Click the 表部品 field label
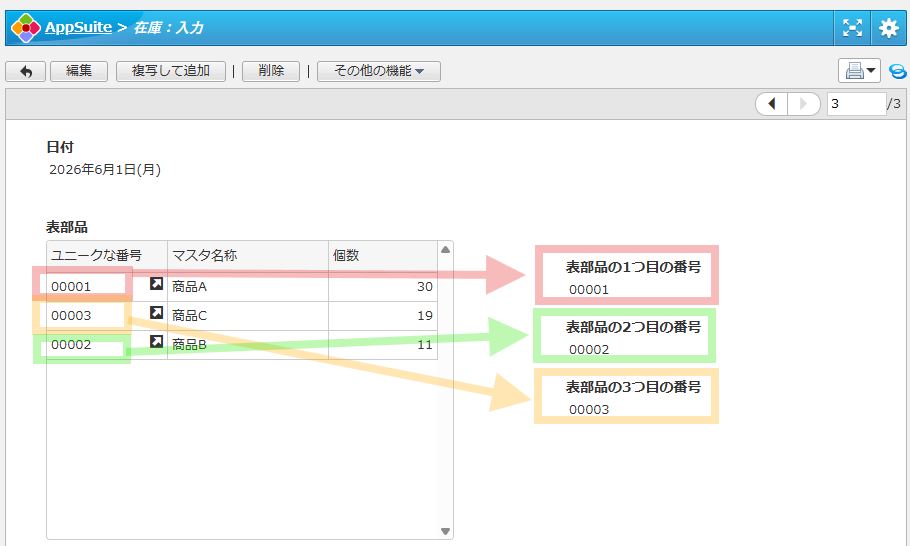This screenshot has height=546, width=910. tap(67, 227)
